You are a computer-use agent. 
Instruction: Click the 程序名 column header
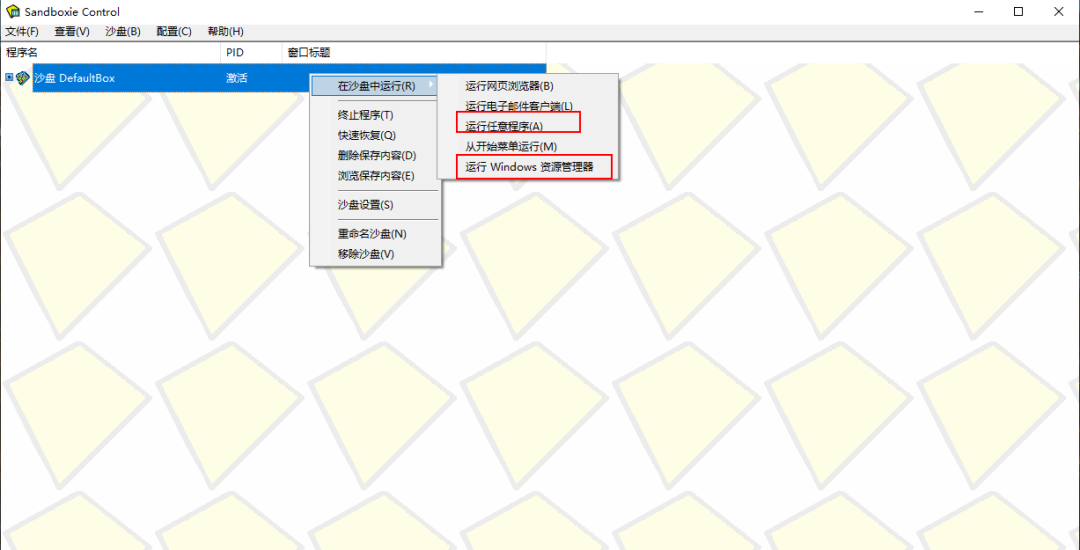pyautogui.click(x=22, y=52)
